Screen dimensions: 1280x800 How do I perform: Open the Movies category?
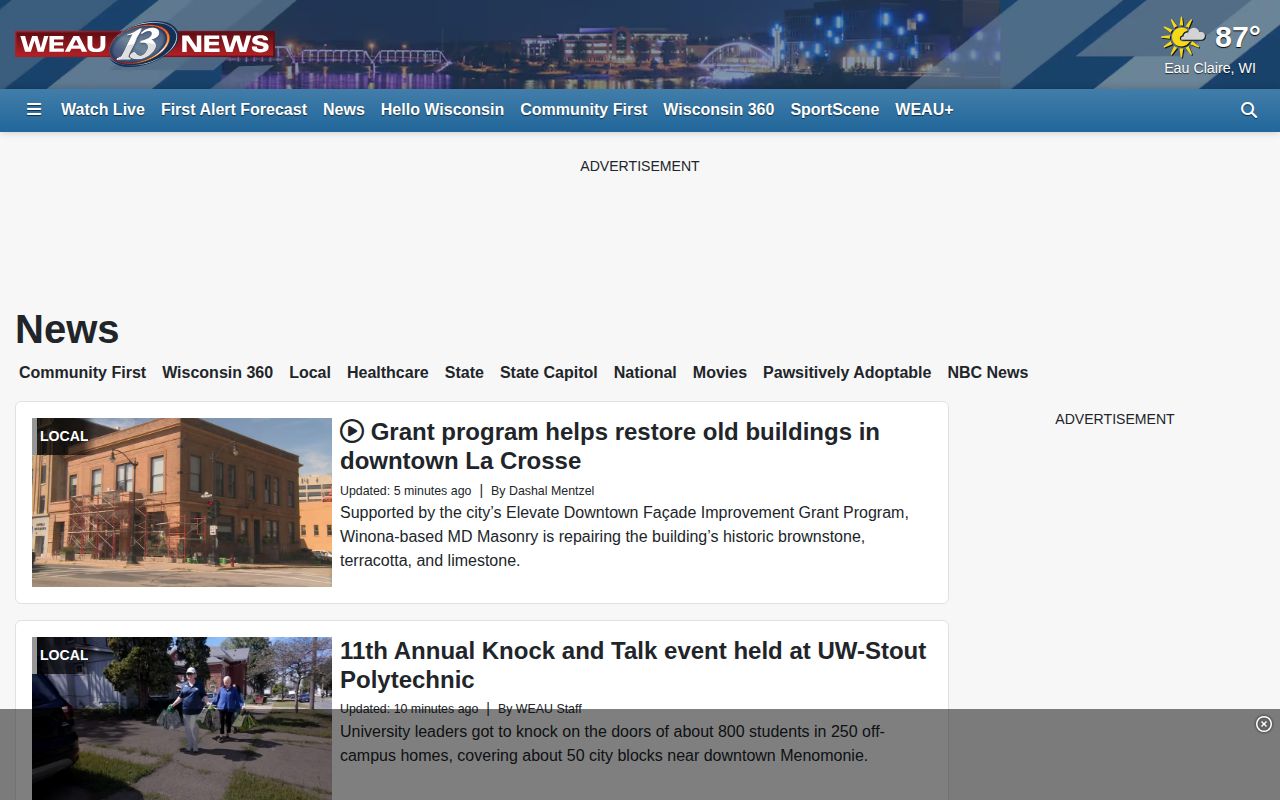720,372
